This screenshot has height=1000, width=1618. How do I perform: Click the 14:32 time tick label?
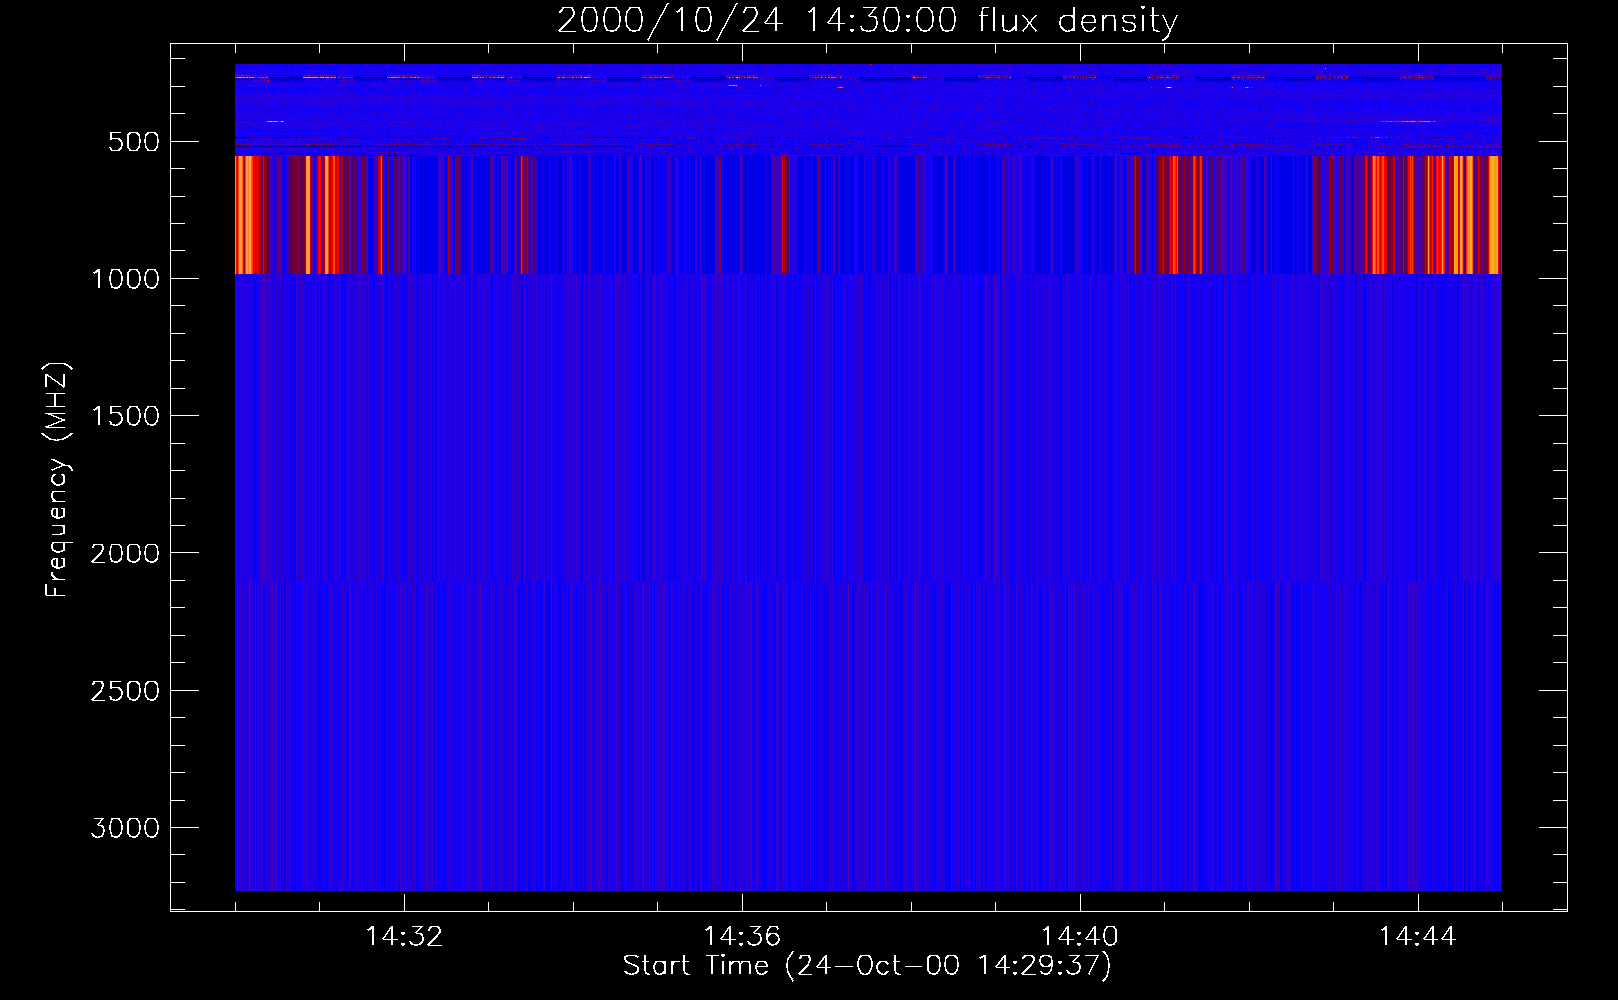[x=404, y=937]
